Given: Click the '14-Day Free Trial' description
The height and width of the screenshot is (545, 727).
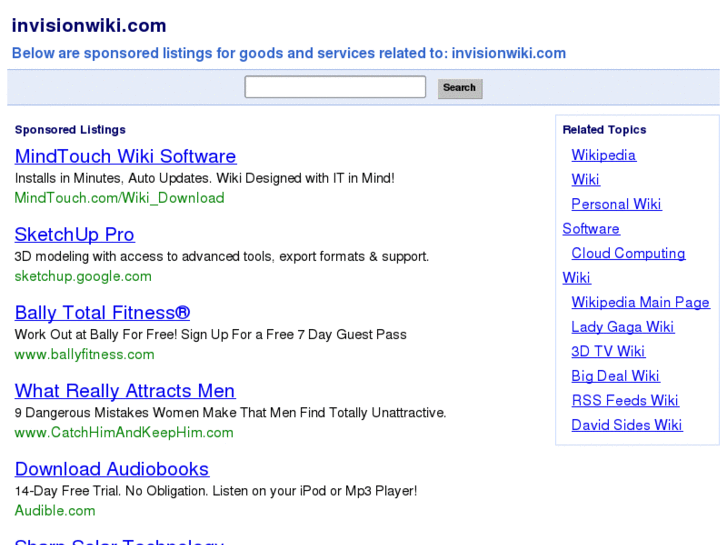Looking at the screenshot, I should 216,491.
